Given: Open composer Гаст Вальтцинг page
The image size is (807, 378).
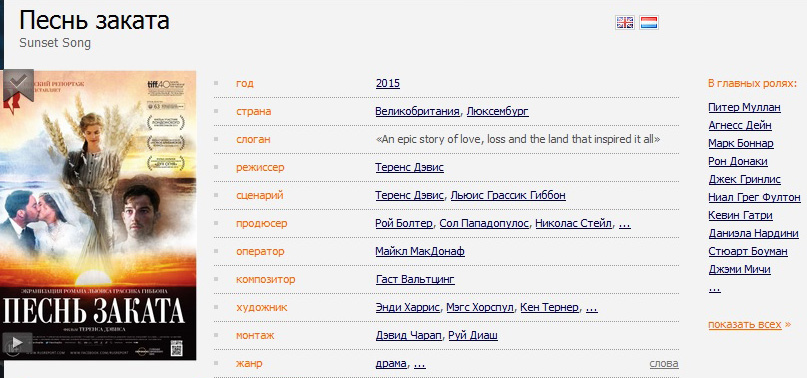Looking at the screenshot, I should pyautogui.click(x=415, y=280).
